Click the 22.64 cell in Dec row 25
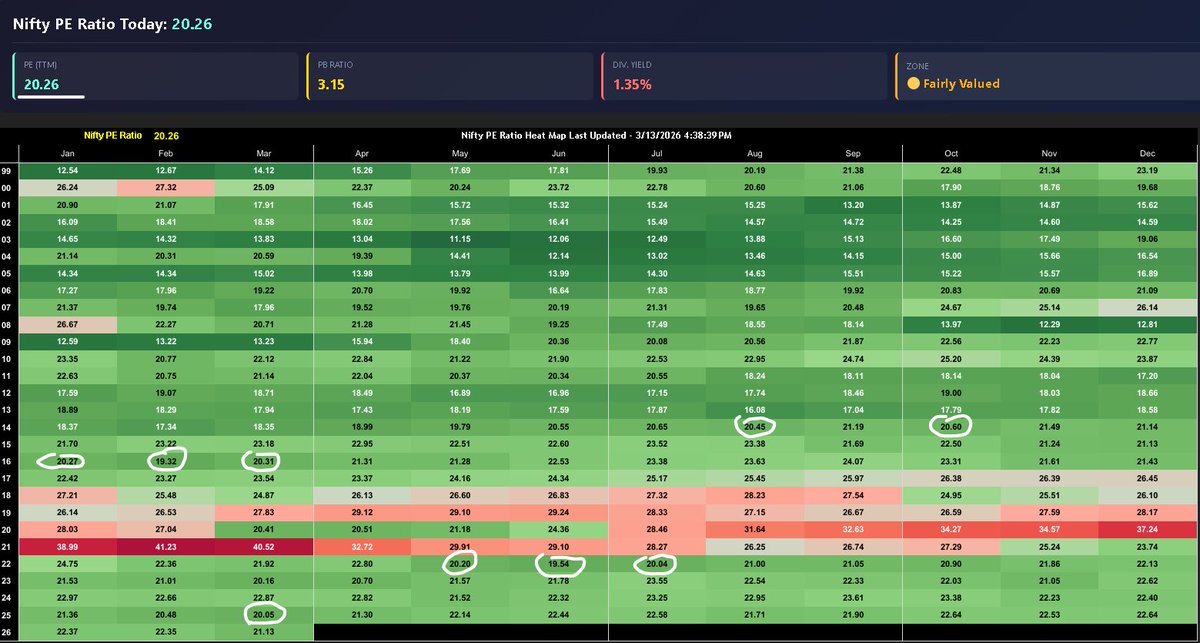1200x643 pixels. point(1147,615)
